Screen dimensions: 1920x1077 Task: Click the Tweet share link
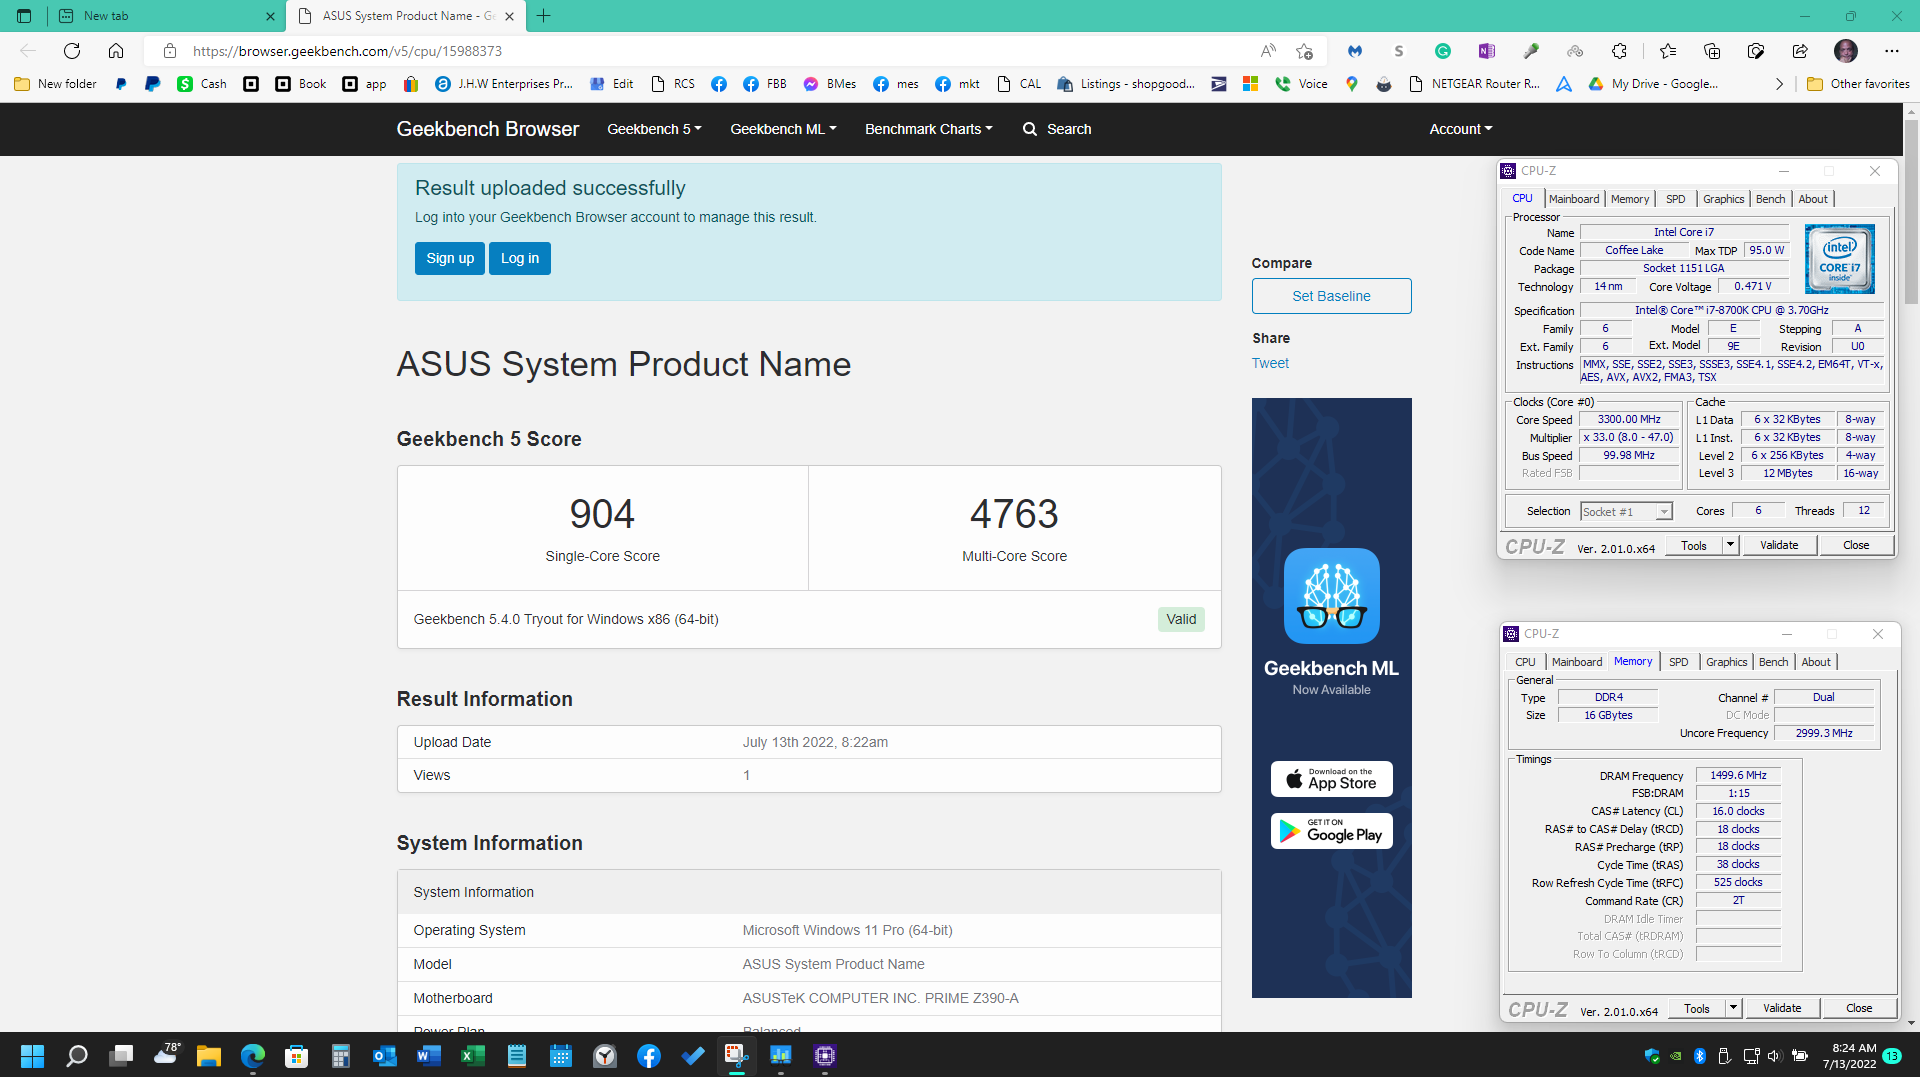coord(1270,363)
